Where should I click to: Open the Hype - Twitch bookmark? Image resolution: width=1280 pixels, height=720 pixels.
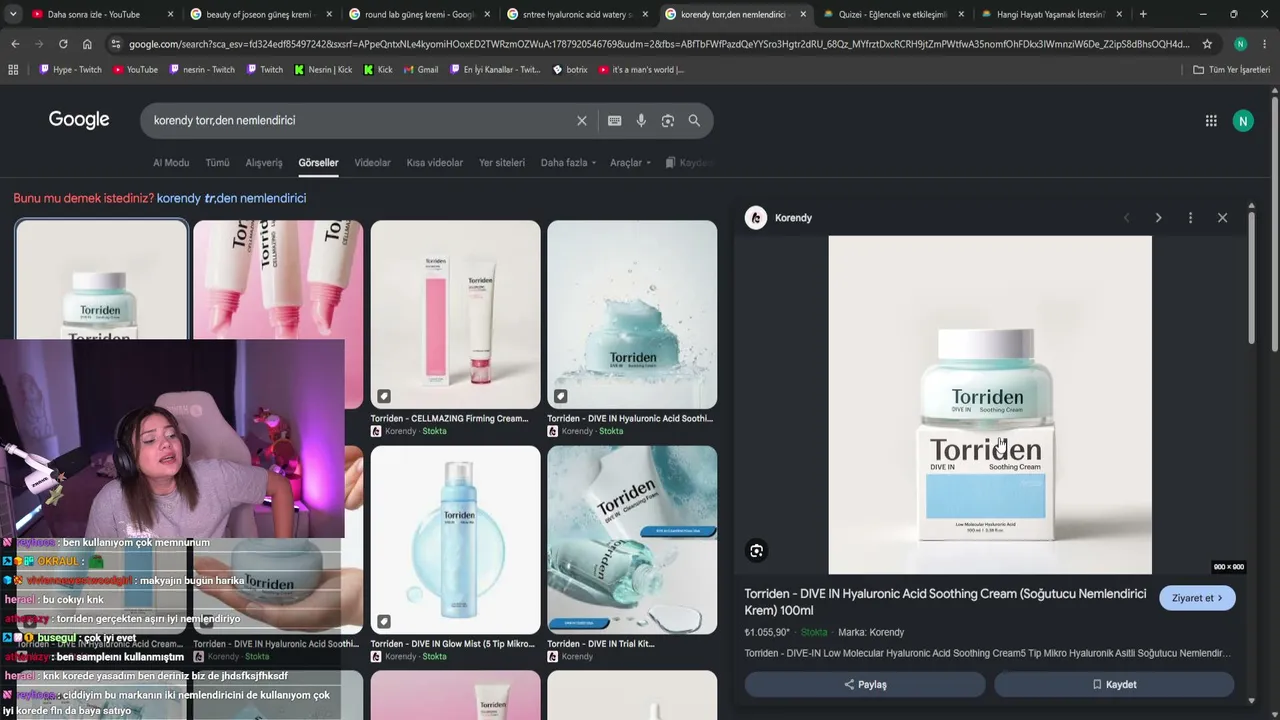(70, 70)
